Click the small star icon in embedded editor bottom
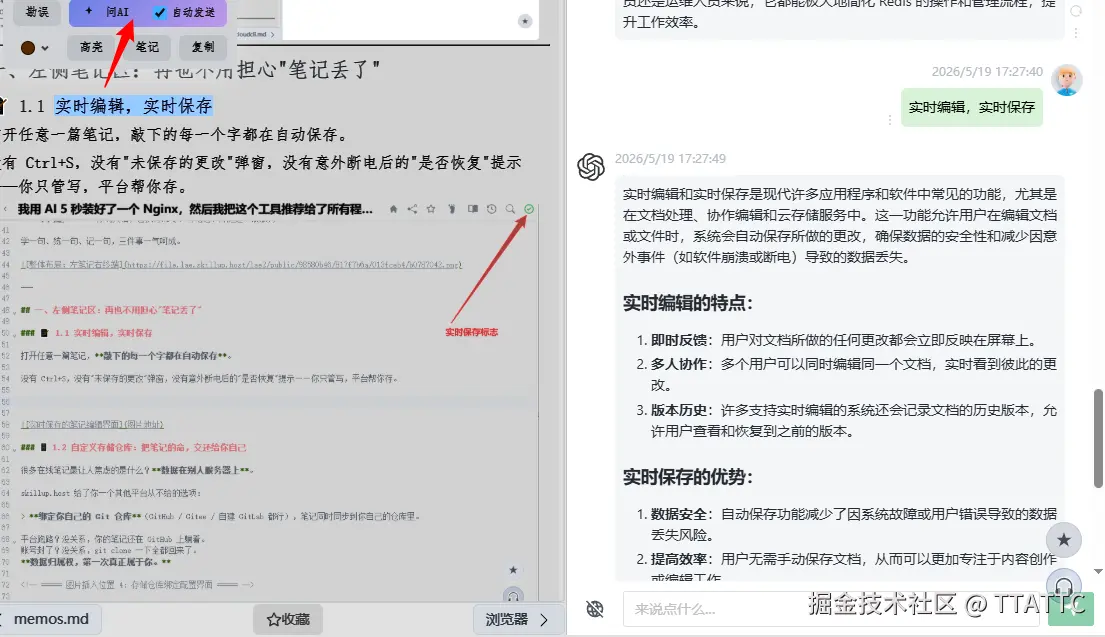 click(513, 569)
